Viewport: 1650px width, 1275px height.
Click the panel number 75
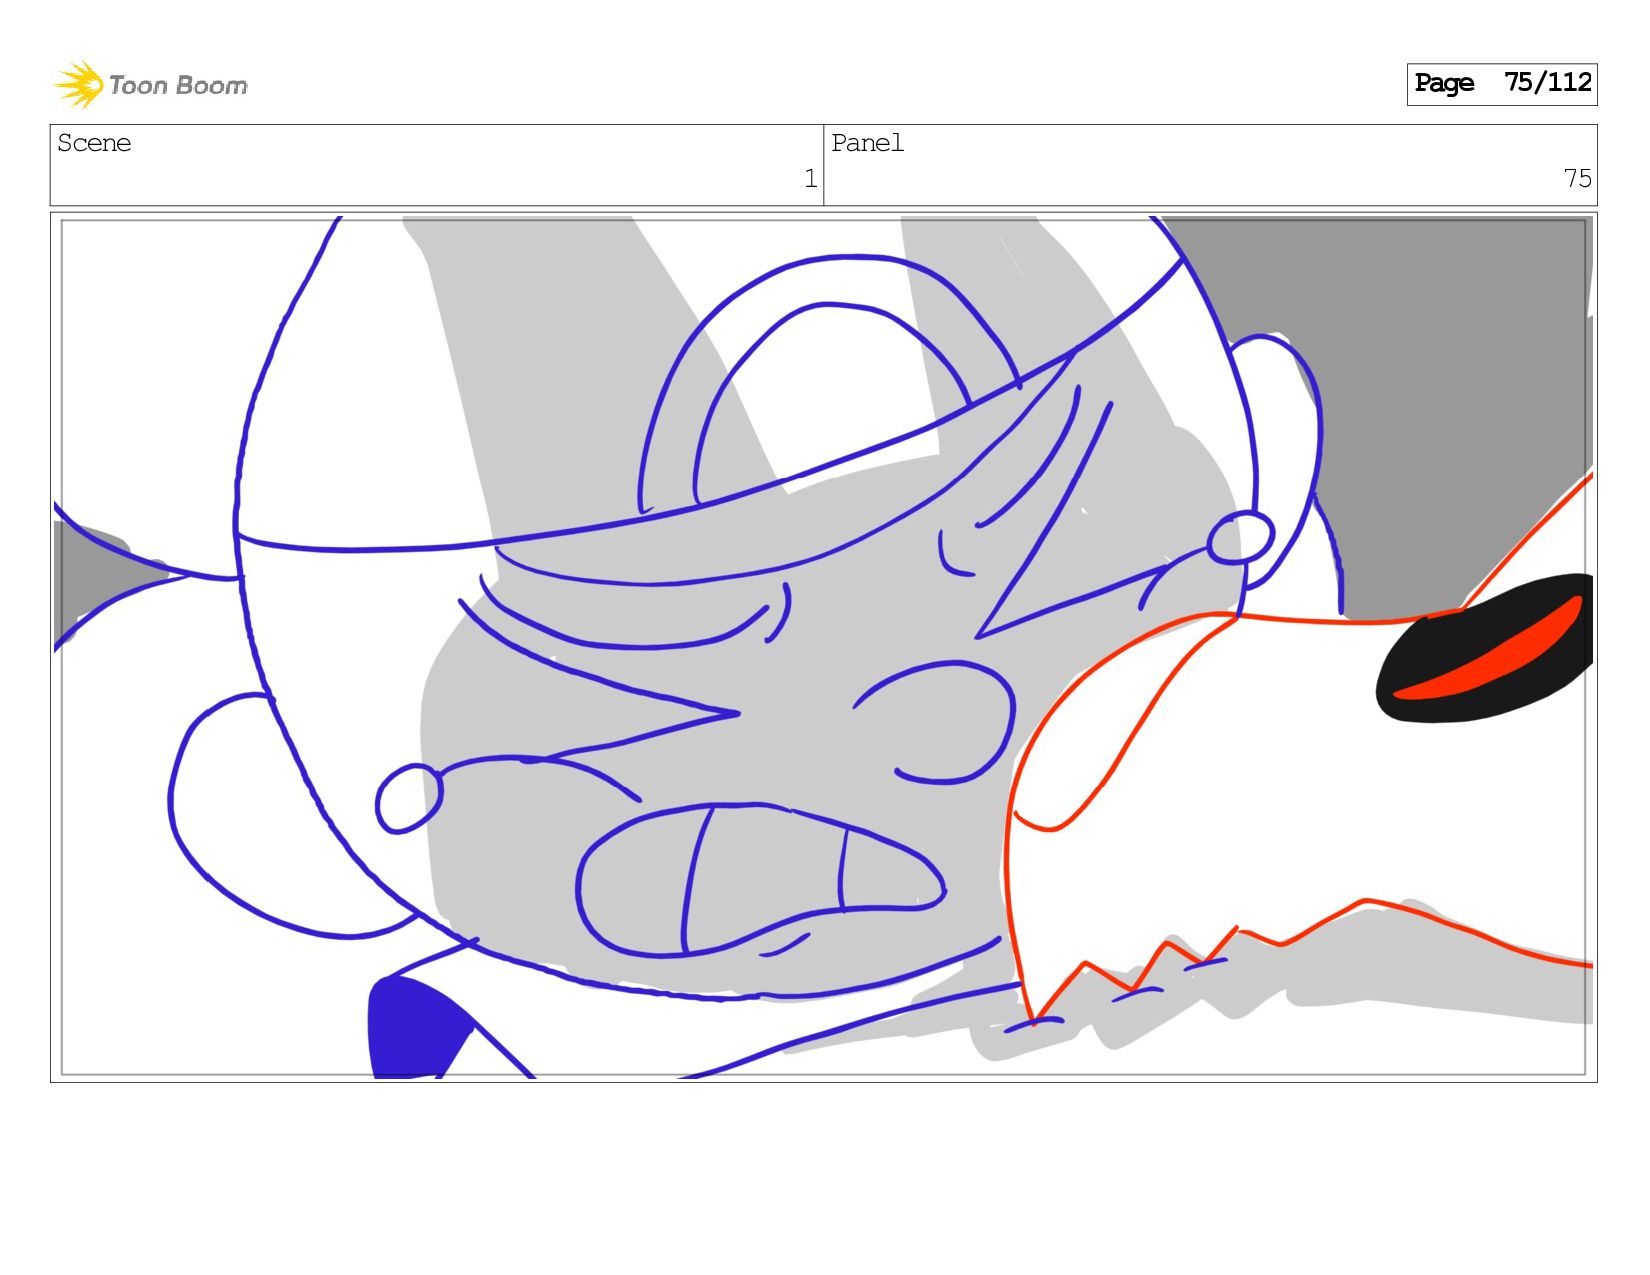pos(1577,179)
